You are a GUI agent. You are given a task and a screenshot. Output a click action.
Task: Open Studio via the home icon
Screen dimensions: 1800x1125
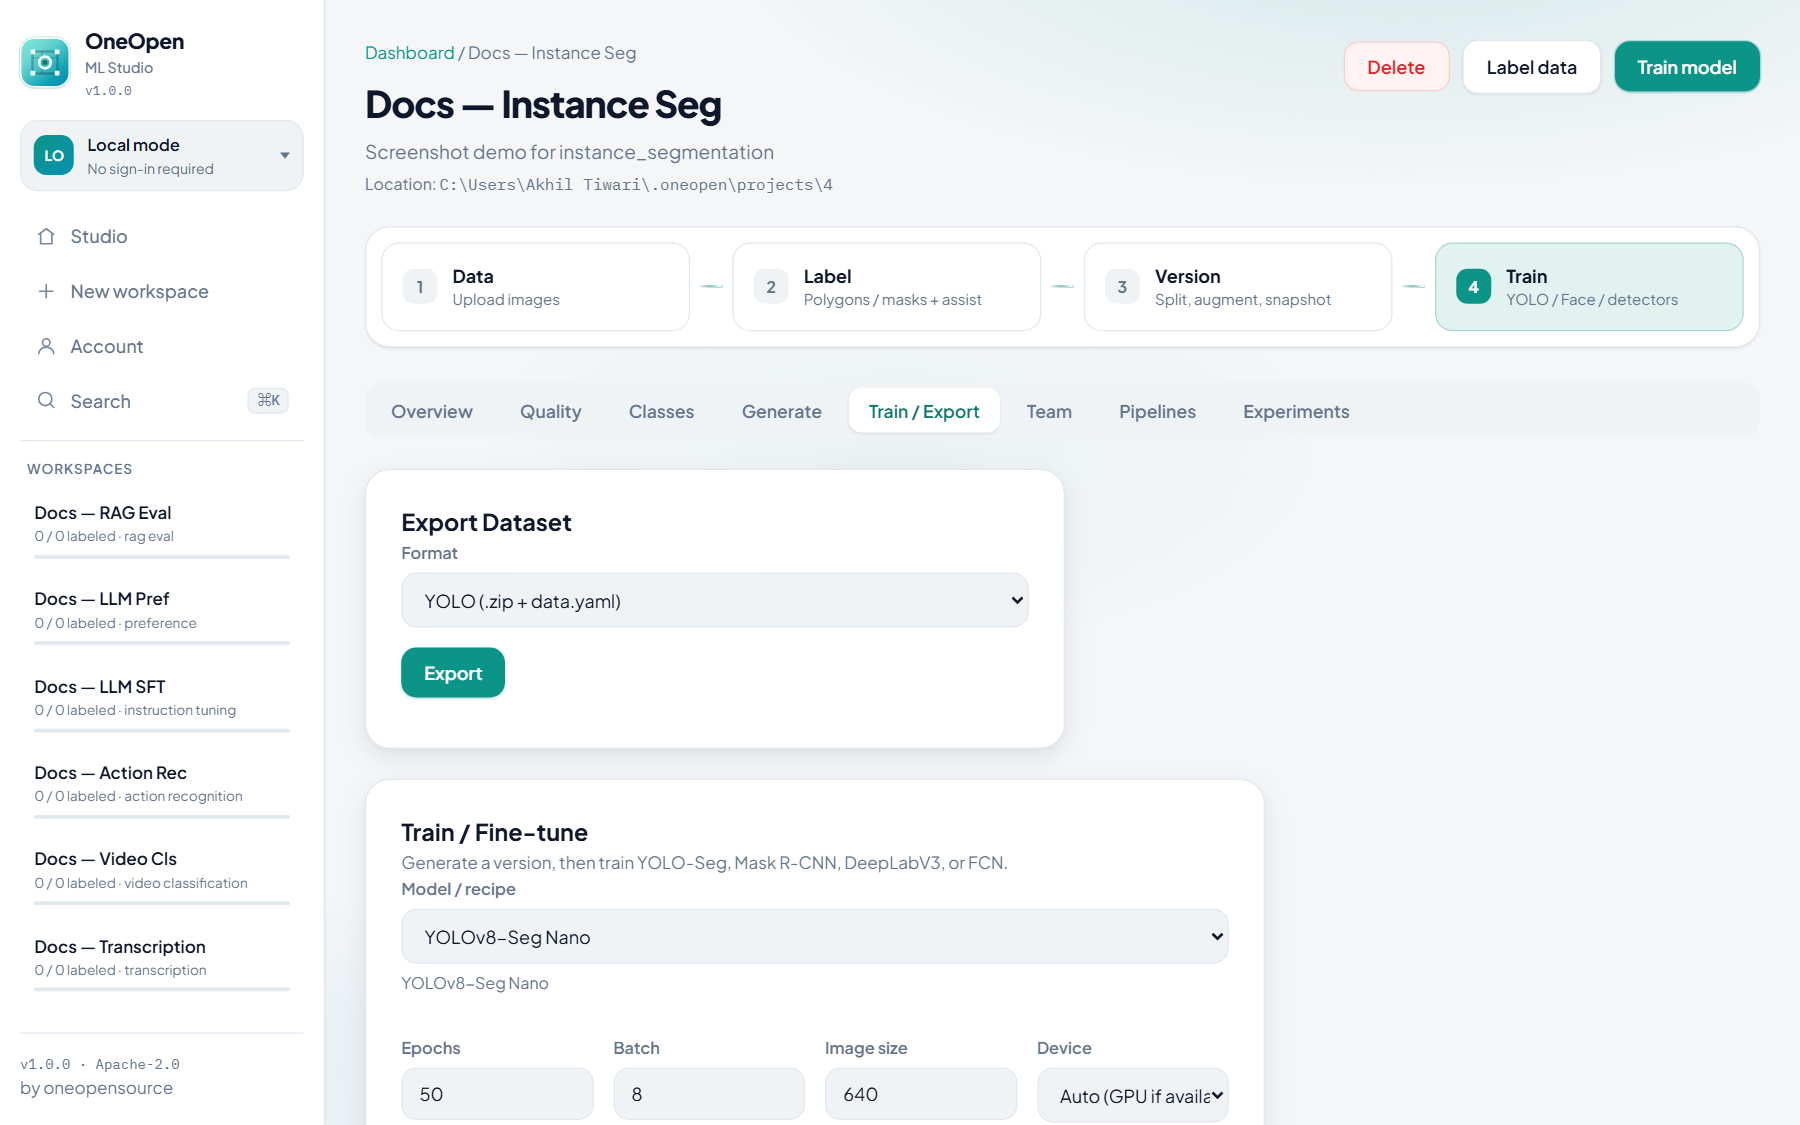pos(46,237)
